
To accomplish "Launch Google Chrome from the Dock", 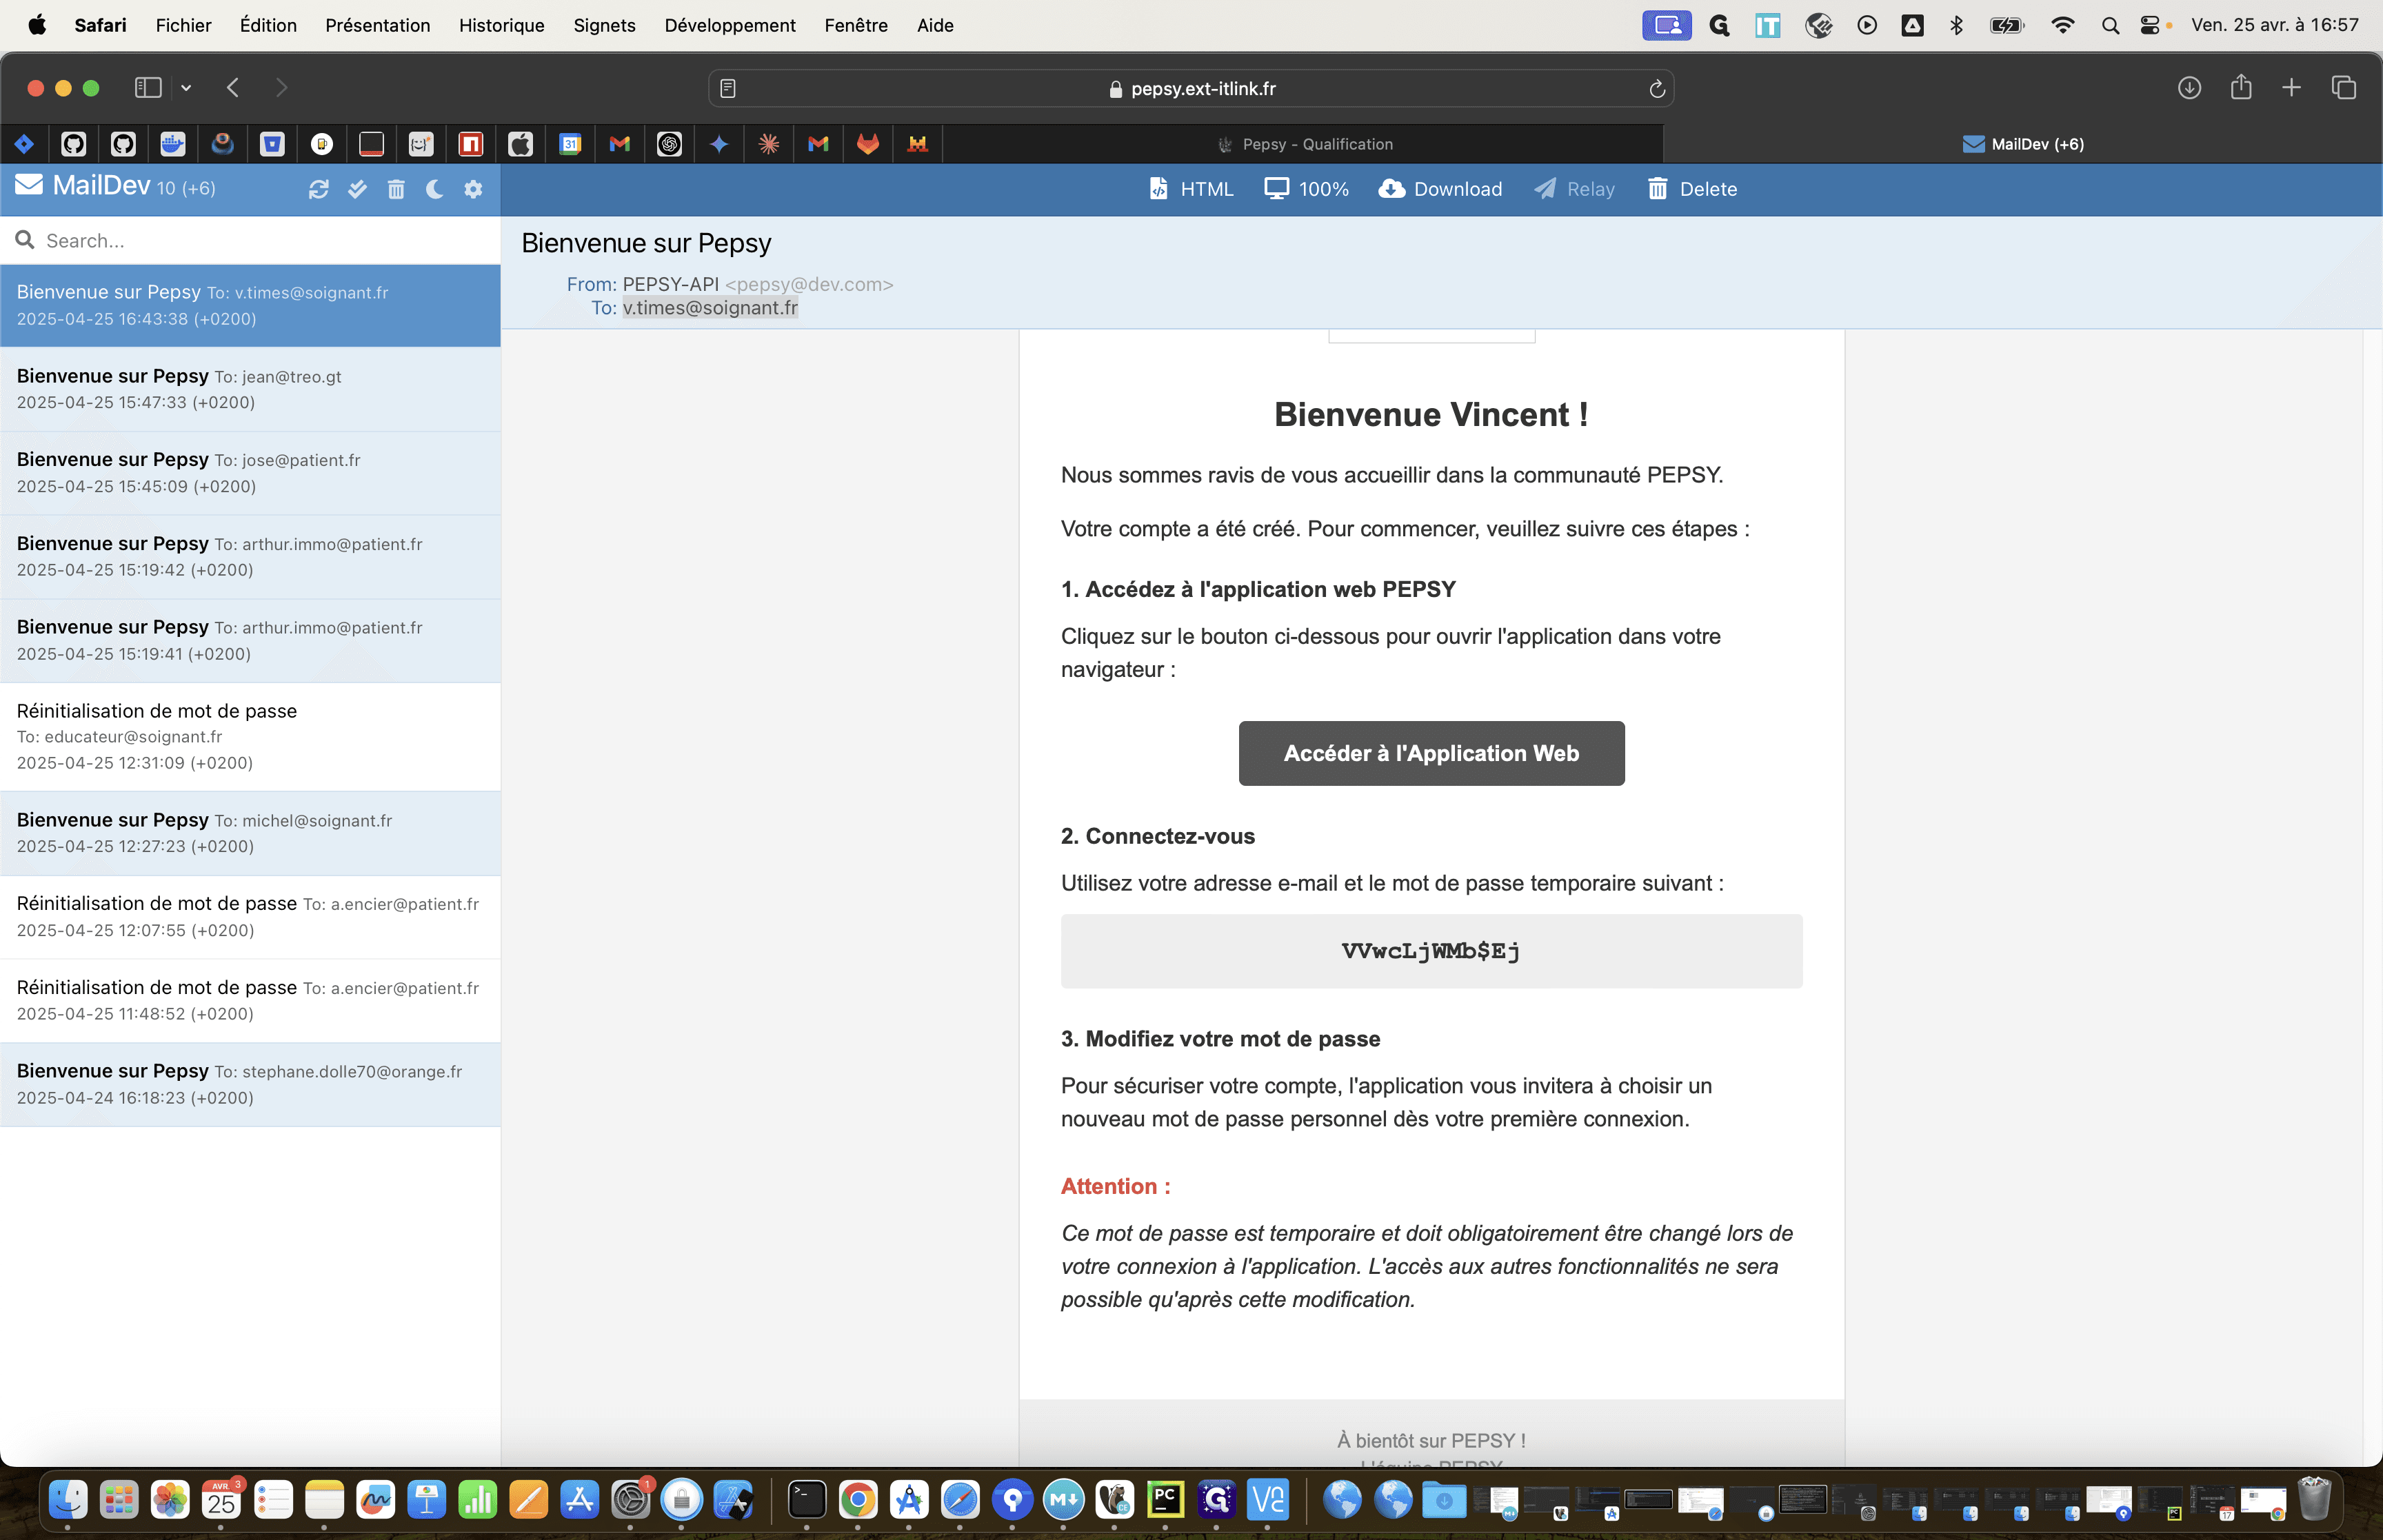I will click(857, 1499).
